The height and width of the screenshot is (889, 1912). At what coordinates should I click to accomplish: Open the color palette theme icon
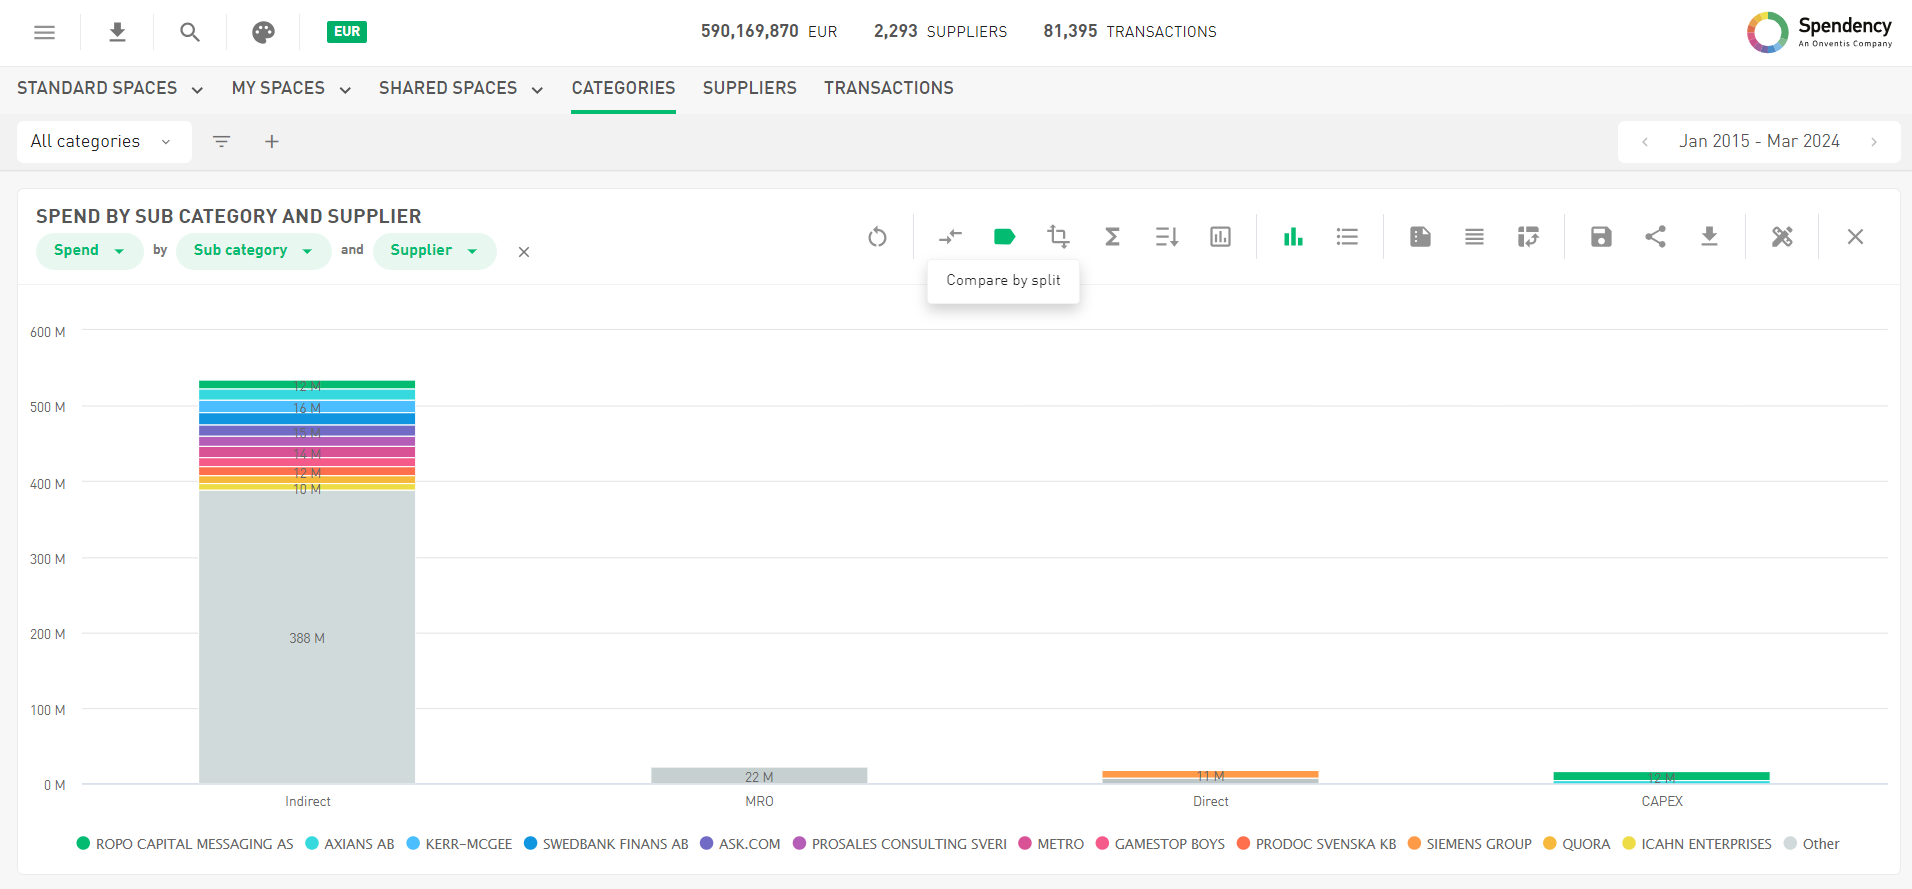click(x=263, y=32)
